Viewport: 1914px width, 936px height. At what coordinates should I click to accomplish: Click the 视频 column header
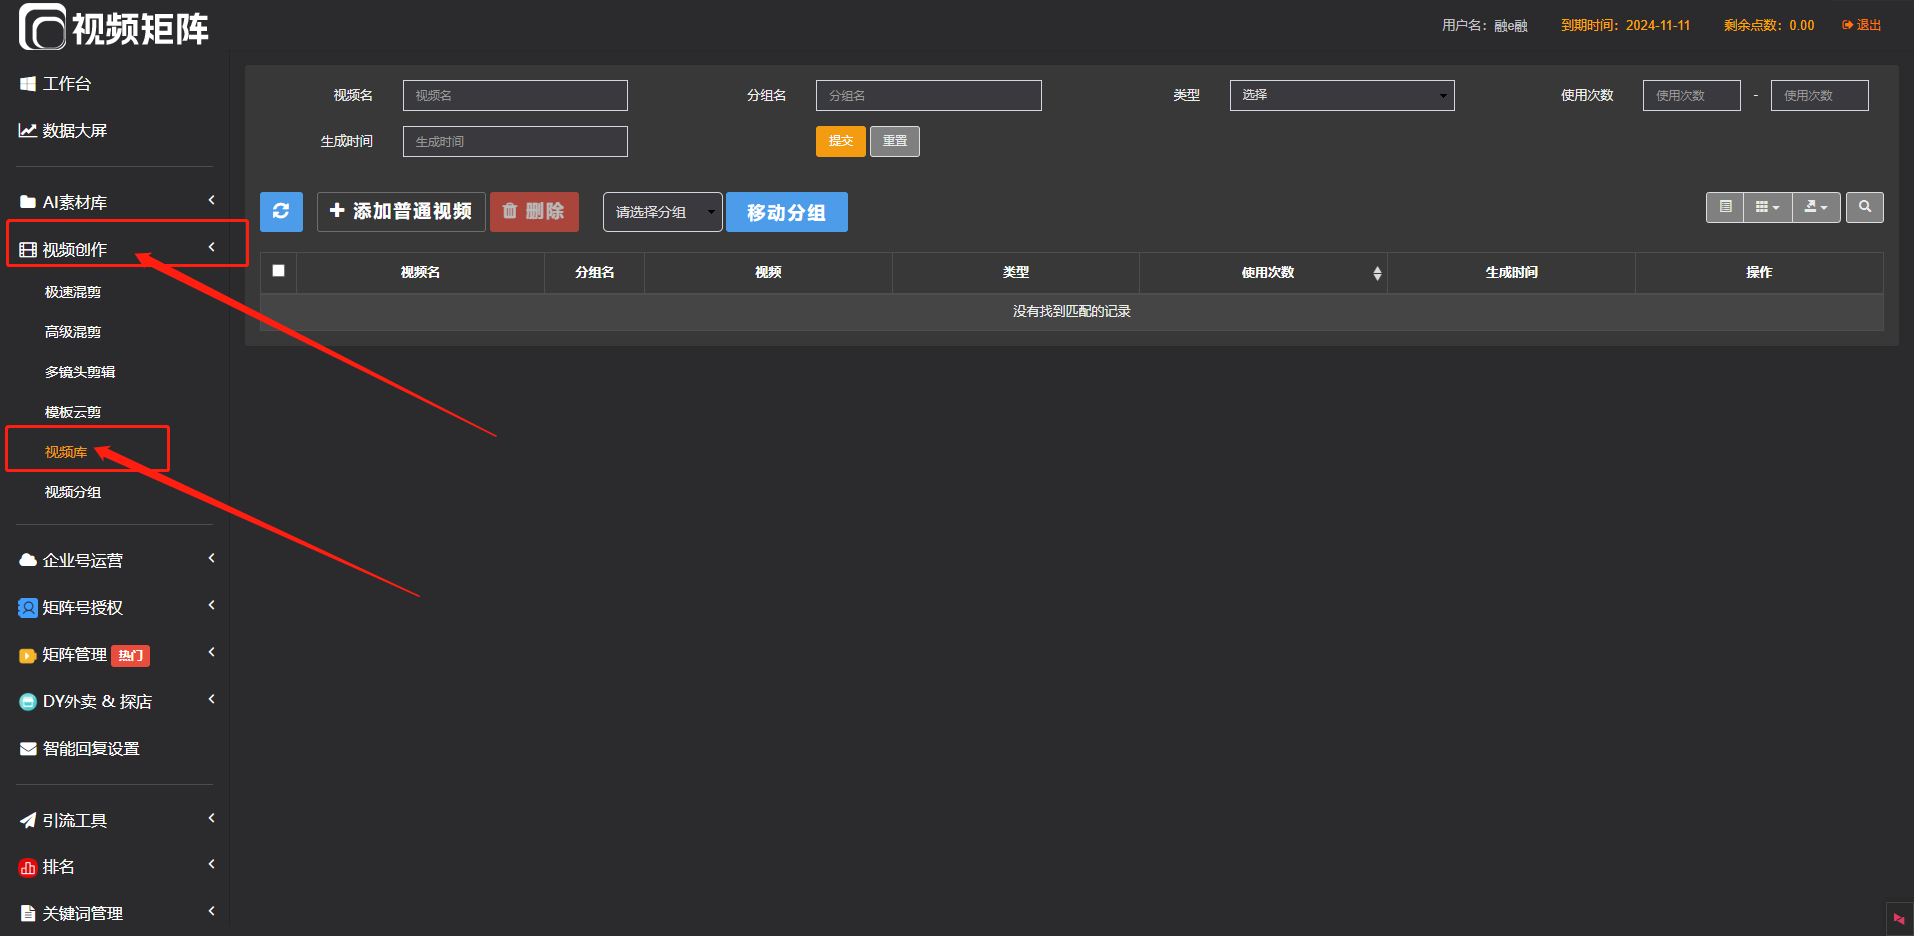pyautogui.click(x=768, y=272)
